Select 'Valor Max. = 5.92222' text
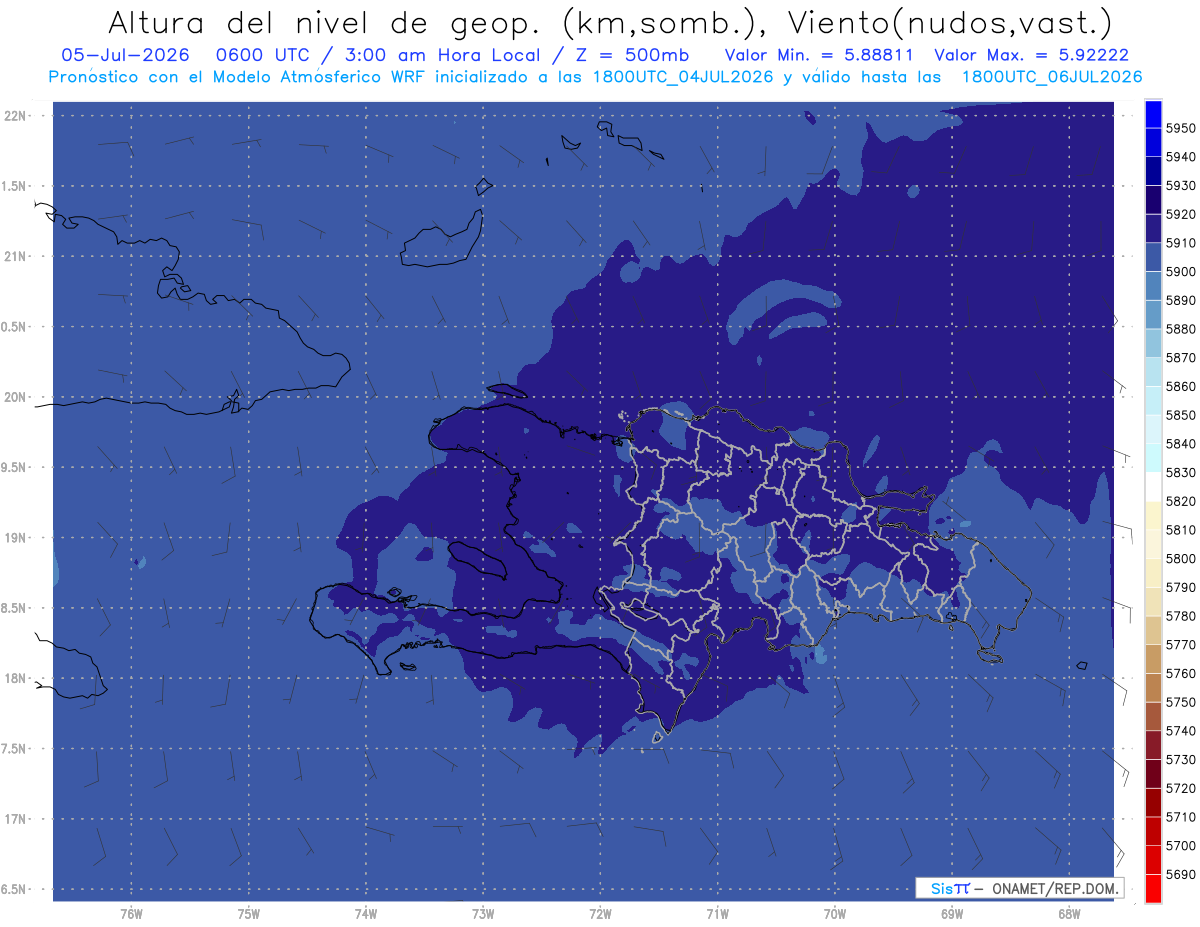 tap(1032, 55)
